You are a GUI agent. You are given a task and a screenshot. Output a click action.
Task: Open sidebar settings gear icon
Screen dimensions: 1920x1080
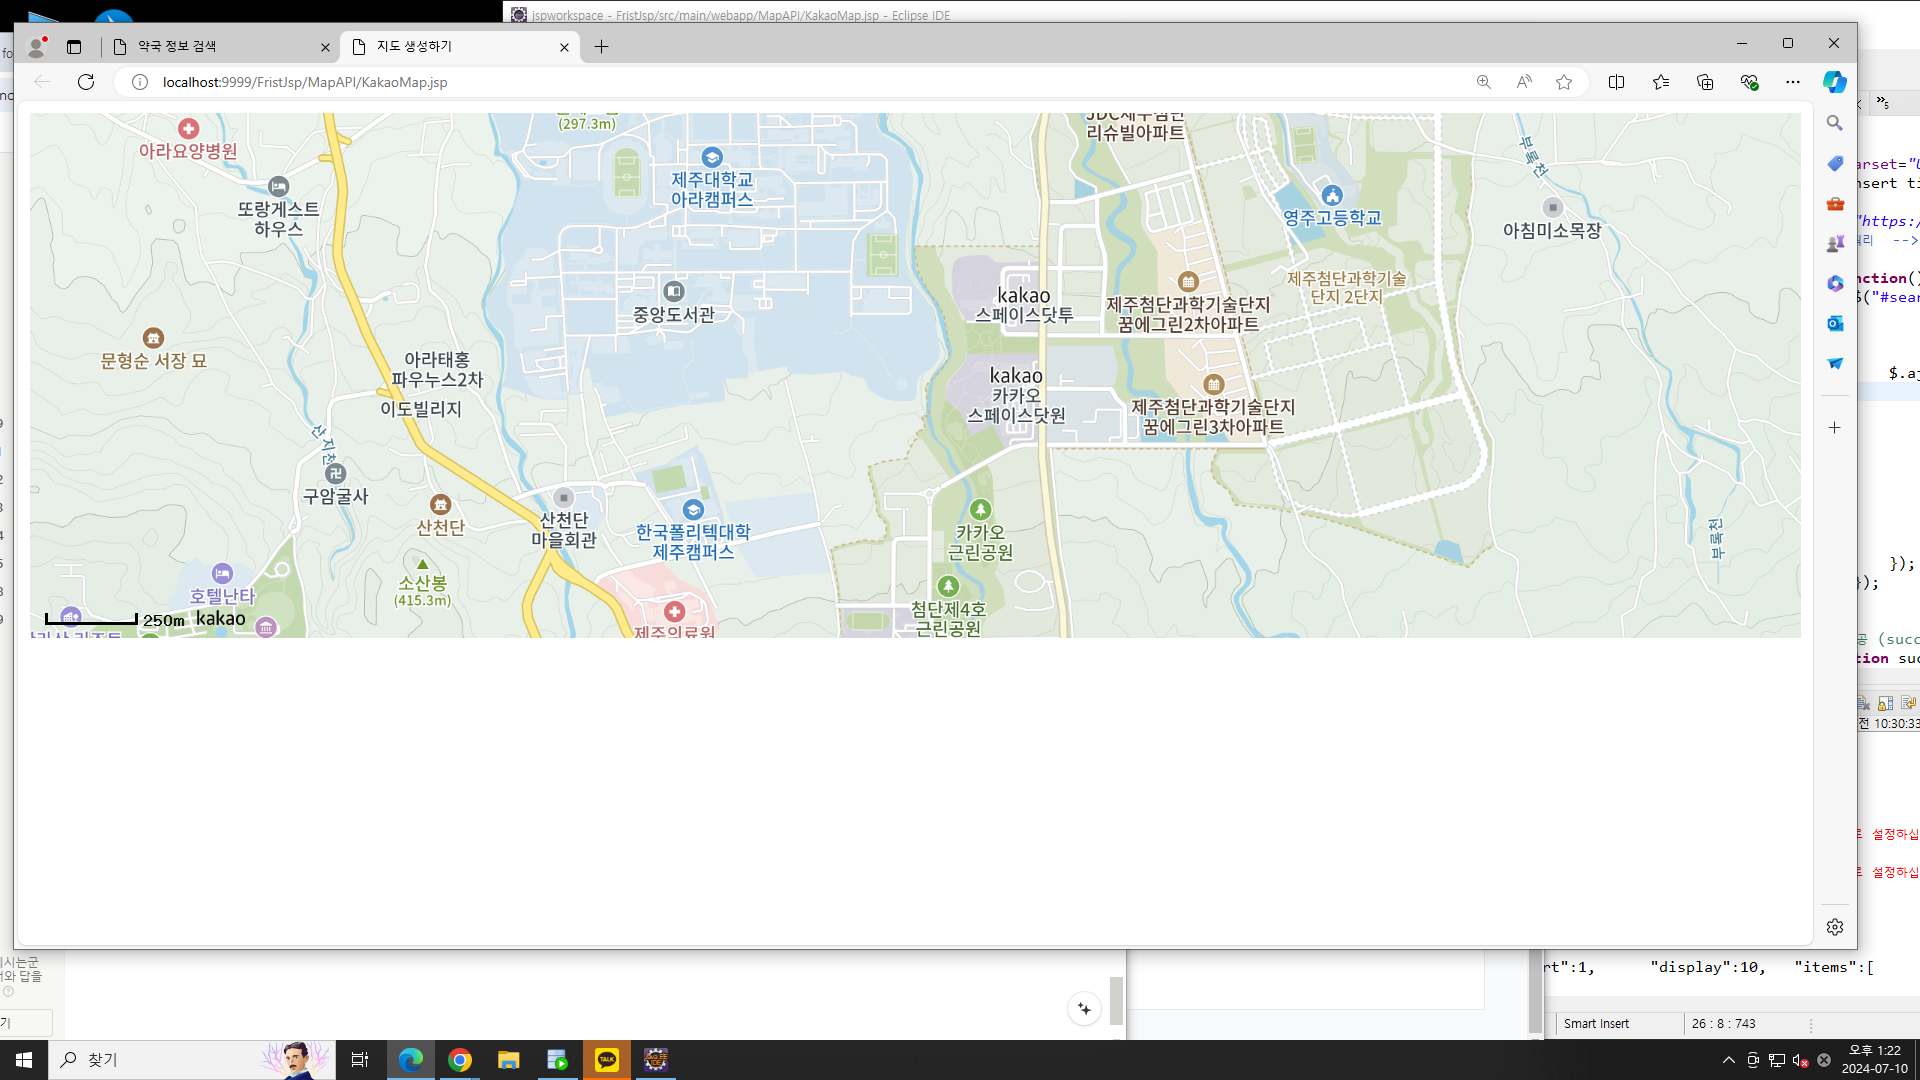point(1834,927)
